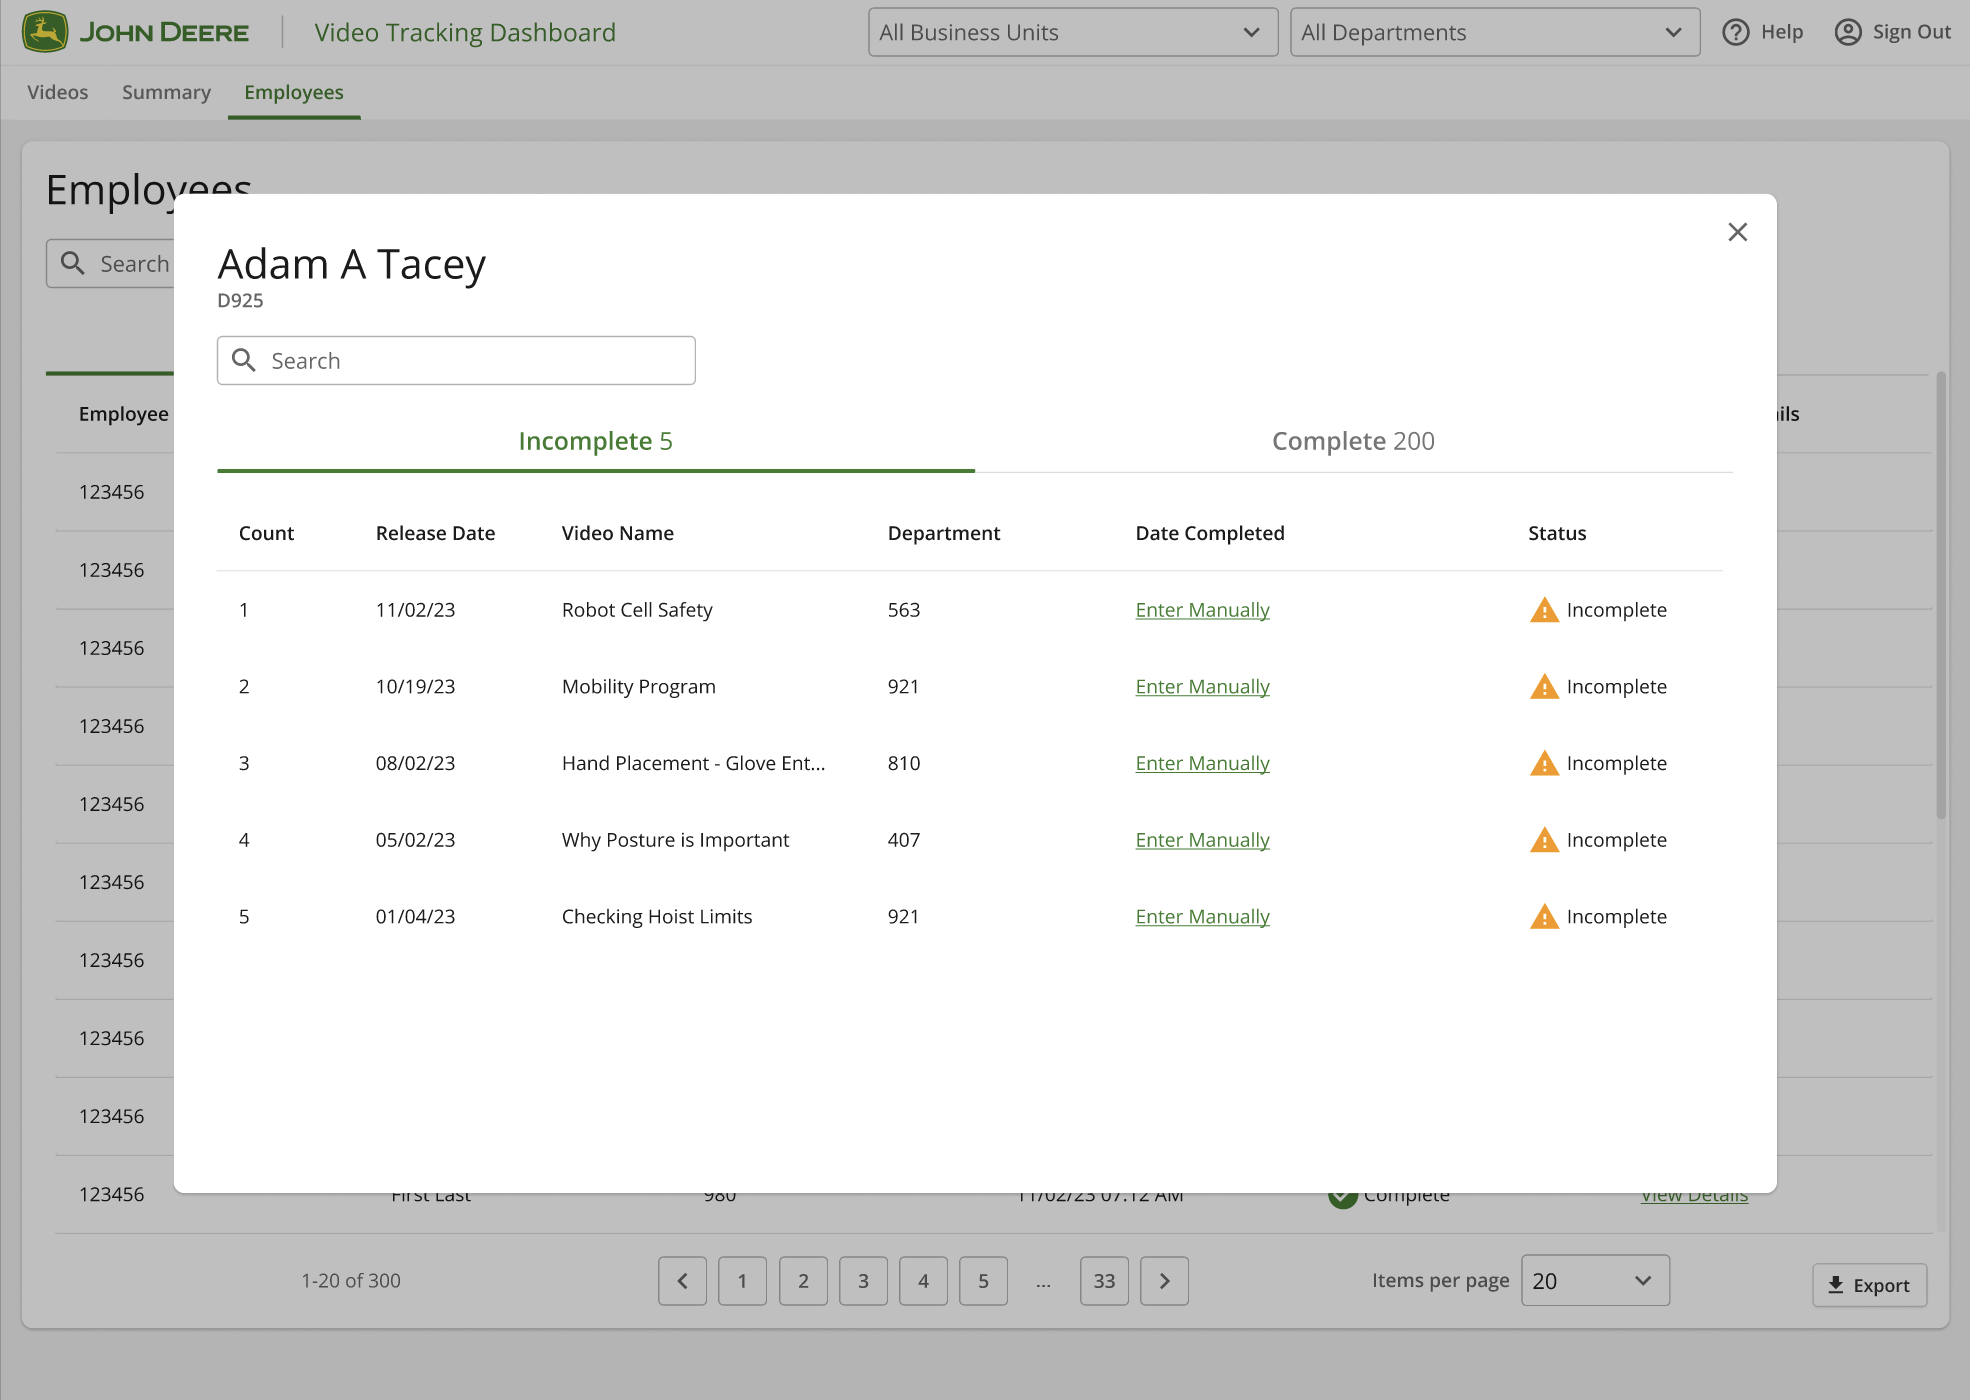The width and height of the screenshot is (1970, 1400).
Task: Click department number 407
Action: 904,840
